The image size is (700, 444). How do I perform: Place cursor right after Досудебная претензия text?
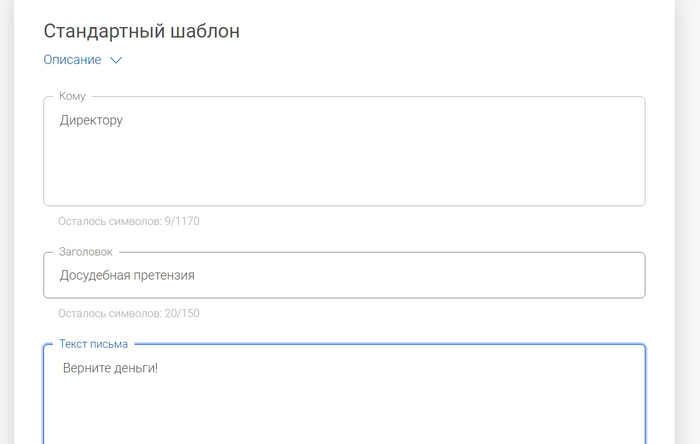pos(195,275)
